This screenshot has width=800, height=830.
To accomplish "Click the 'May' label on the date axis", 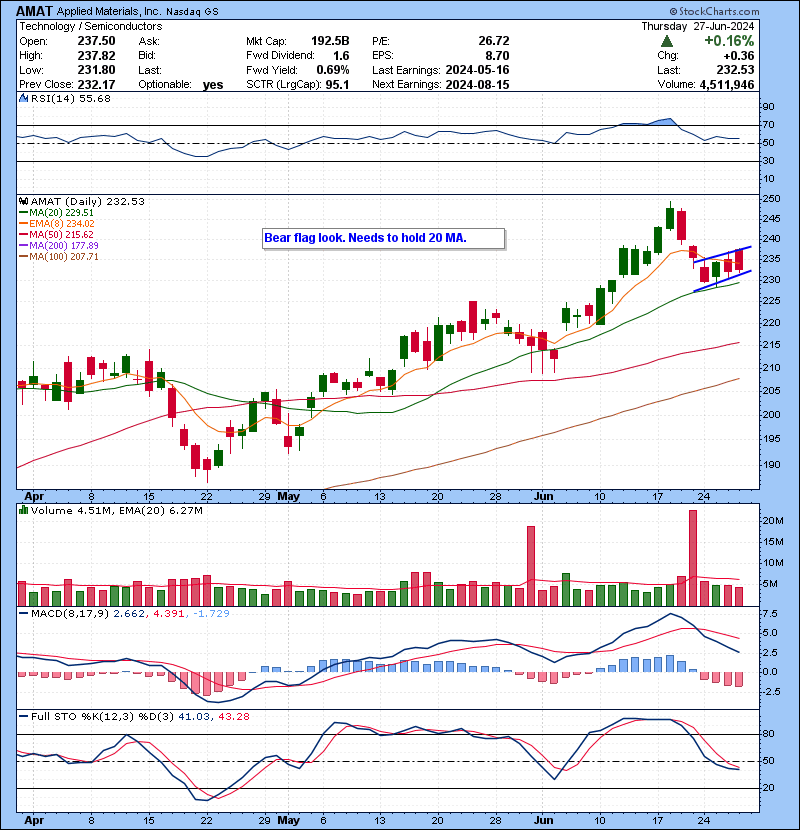I will click(x=289, y=496).
